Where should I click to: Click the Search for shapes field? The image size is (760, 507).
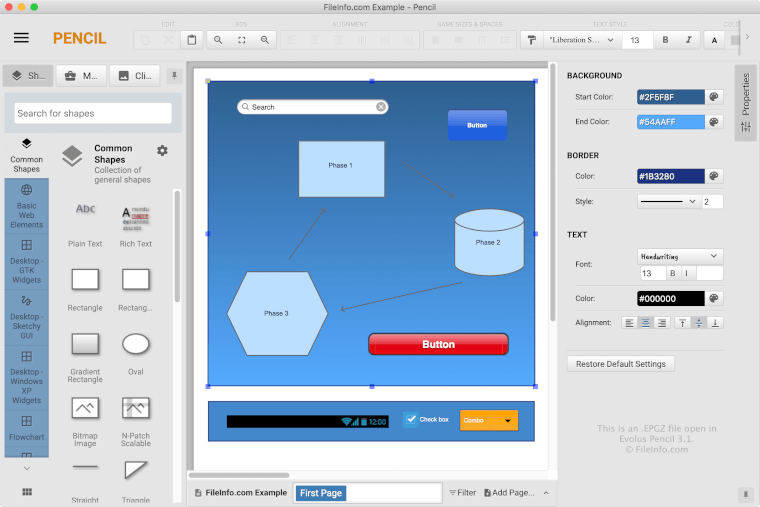[93, 114]
